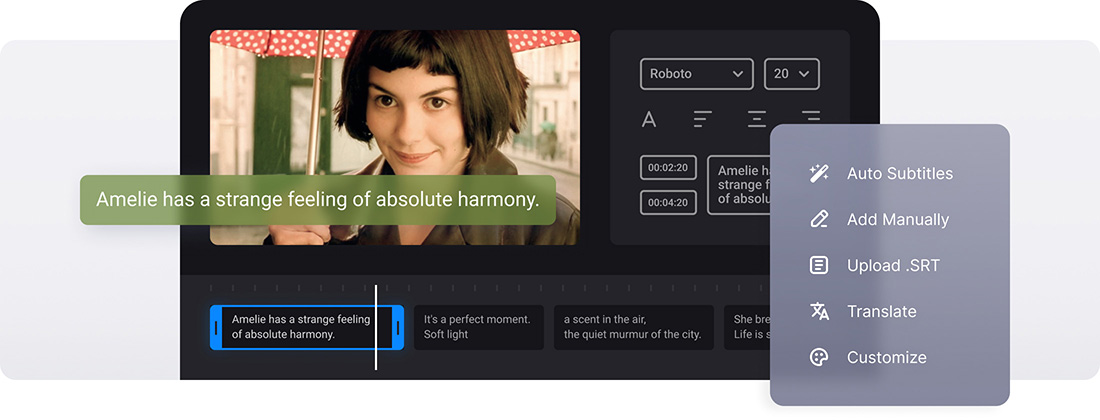Image resolution: width=1100 pixels, height=420 pixels.
Task: Edit the 00:04:20 end time field
Action: tap(668, 203)
